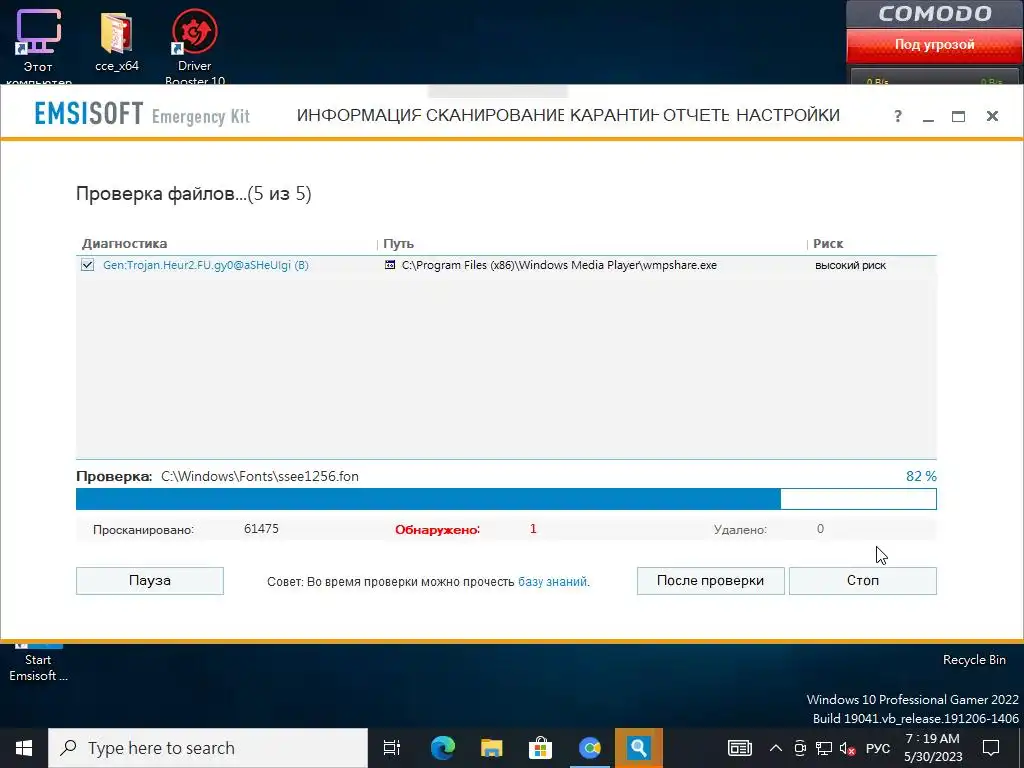
Task: Open the Recycle Bin on desktop
Action: 974,660
